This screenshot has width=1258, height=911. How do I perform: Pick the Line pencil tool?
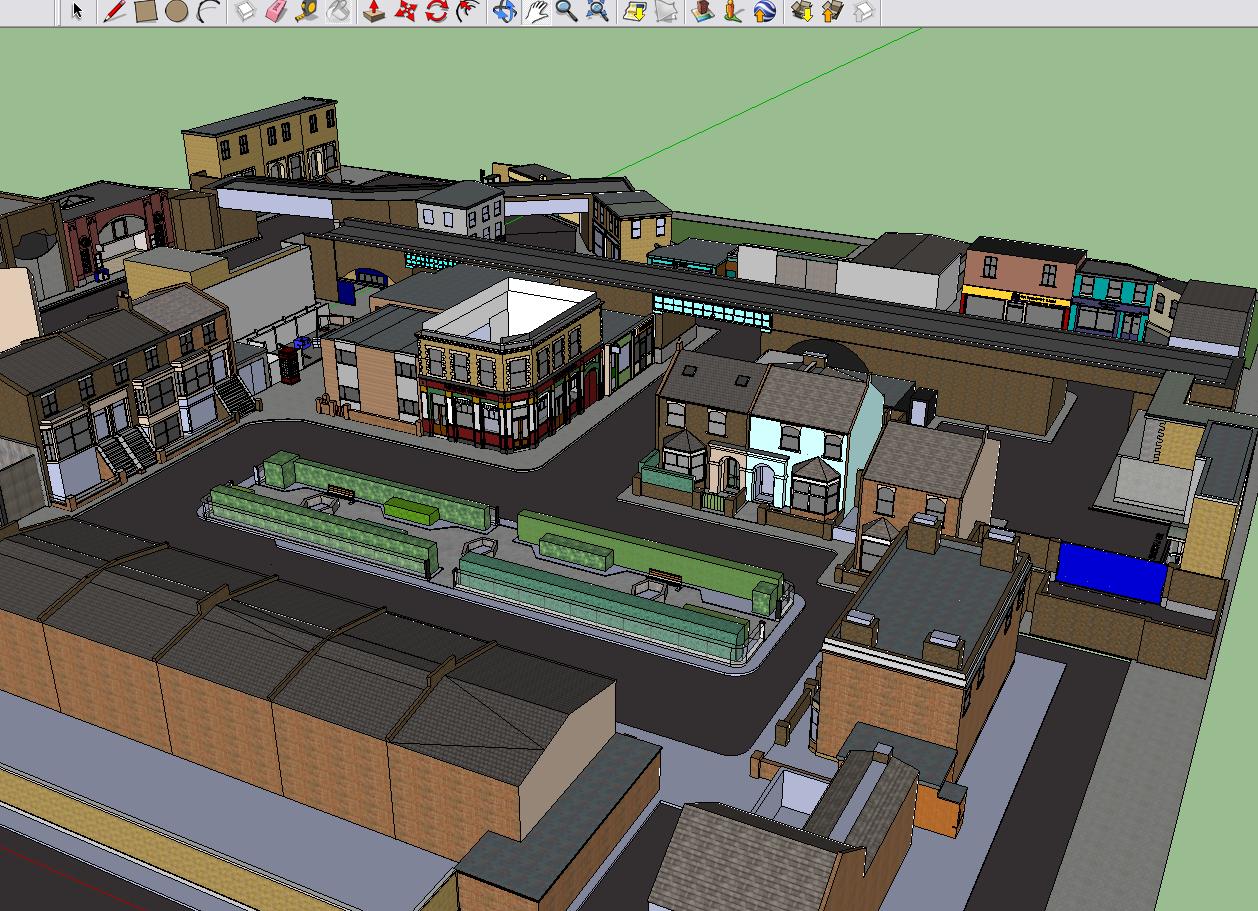(x=114, y=12)
